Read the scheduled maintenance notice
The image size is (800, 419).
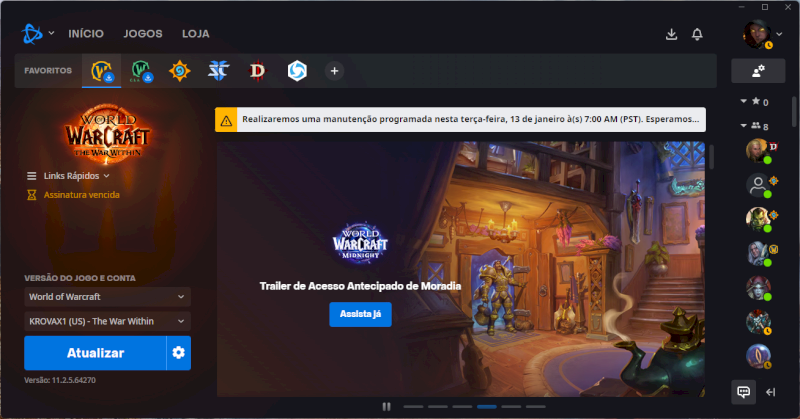pyautogui.click(x=470, y=119)
